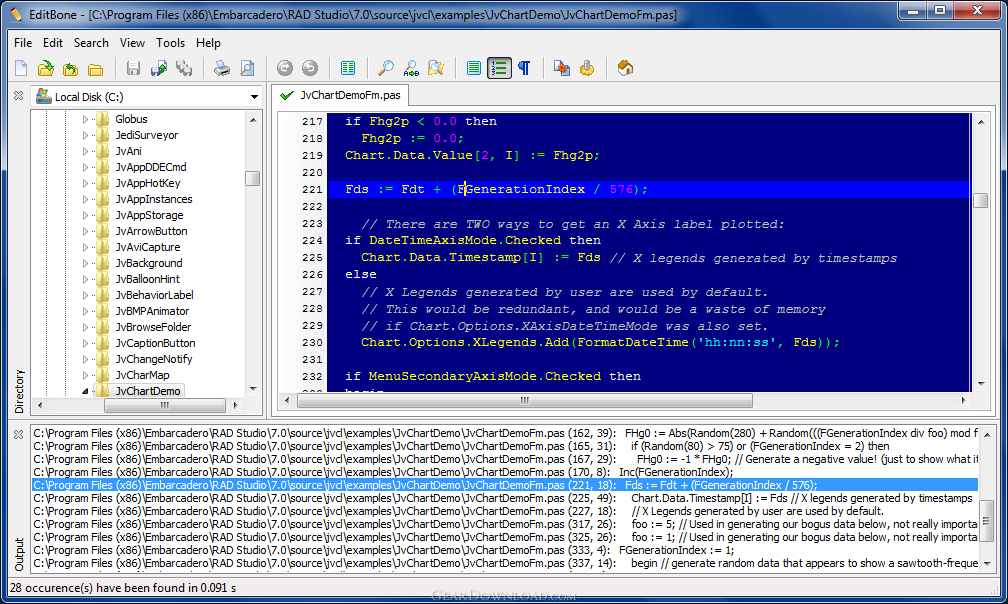
Task: Click the Print icon
Action: (222, 68)
